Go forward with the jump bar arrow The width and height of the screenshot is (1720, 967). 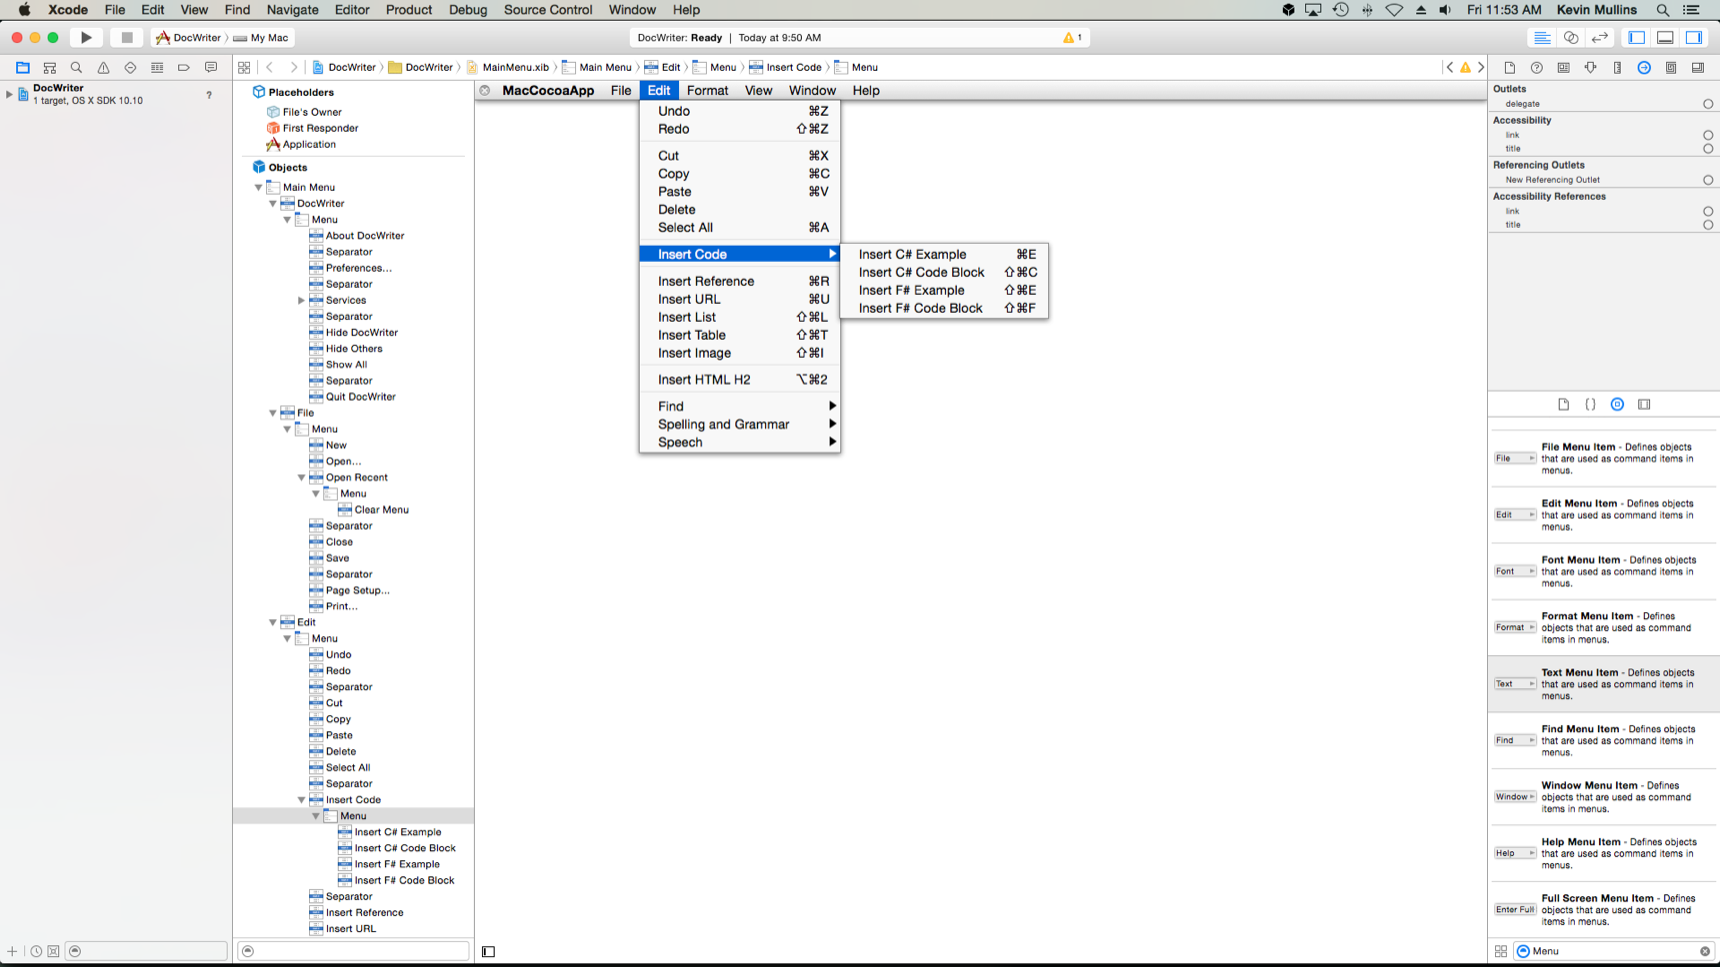point(293,67)
